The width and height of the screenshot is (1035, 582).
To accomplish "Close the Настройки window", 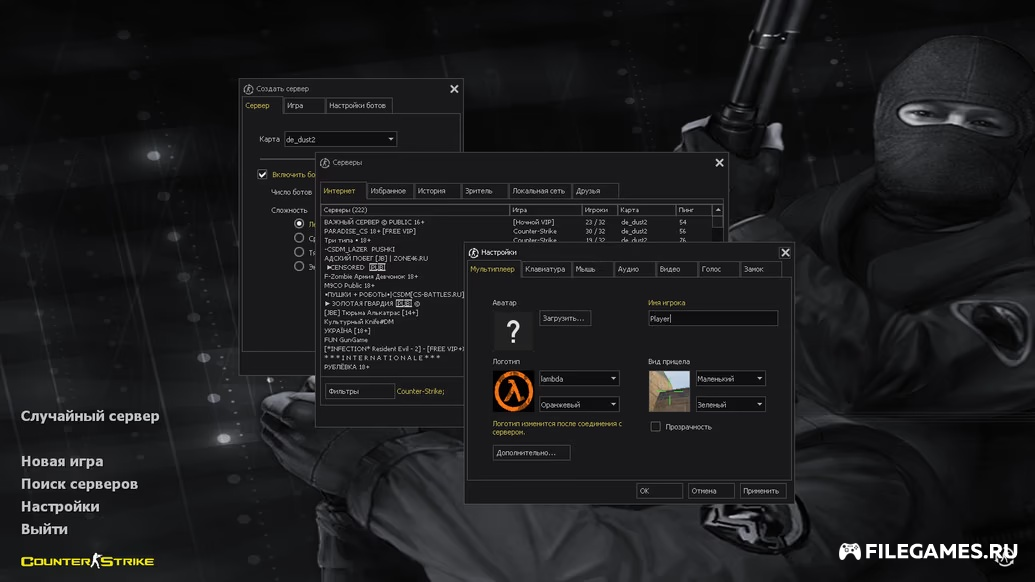I will coord(785,252).
